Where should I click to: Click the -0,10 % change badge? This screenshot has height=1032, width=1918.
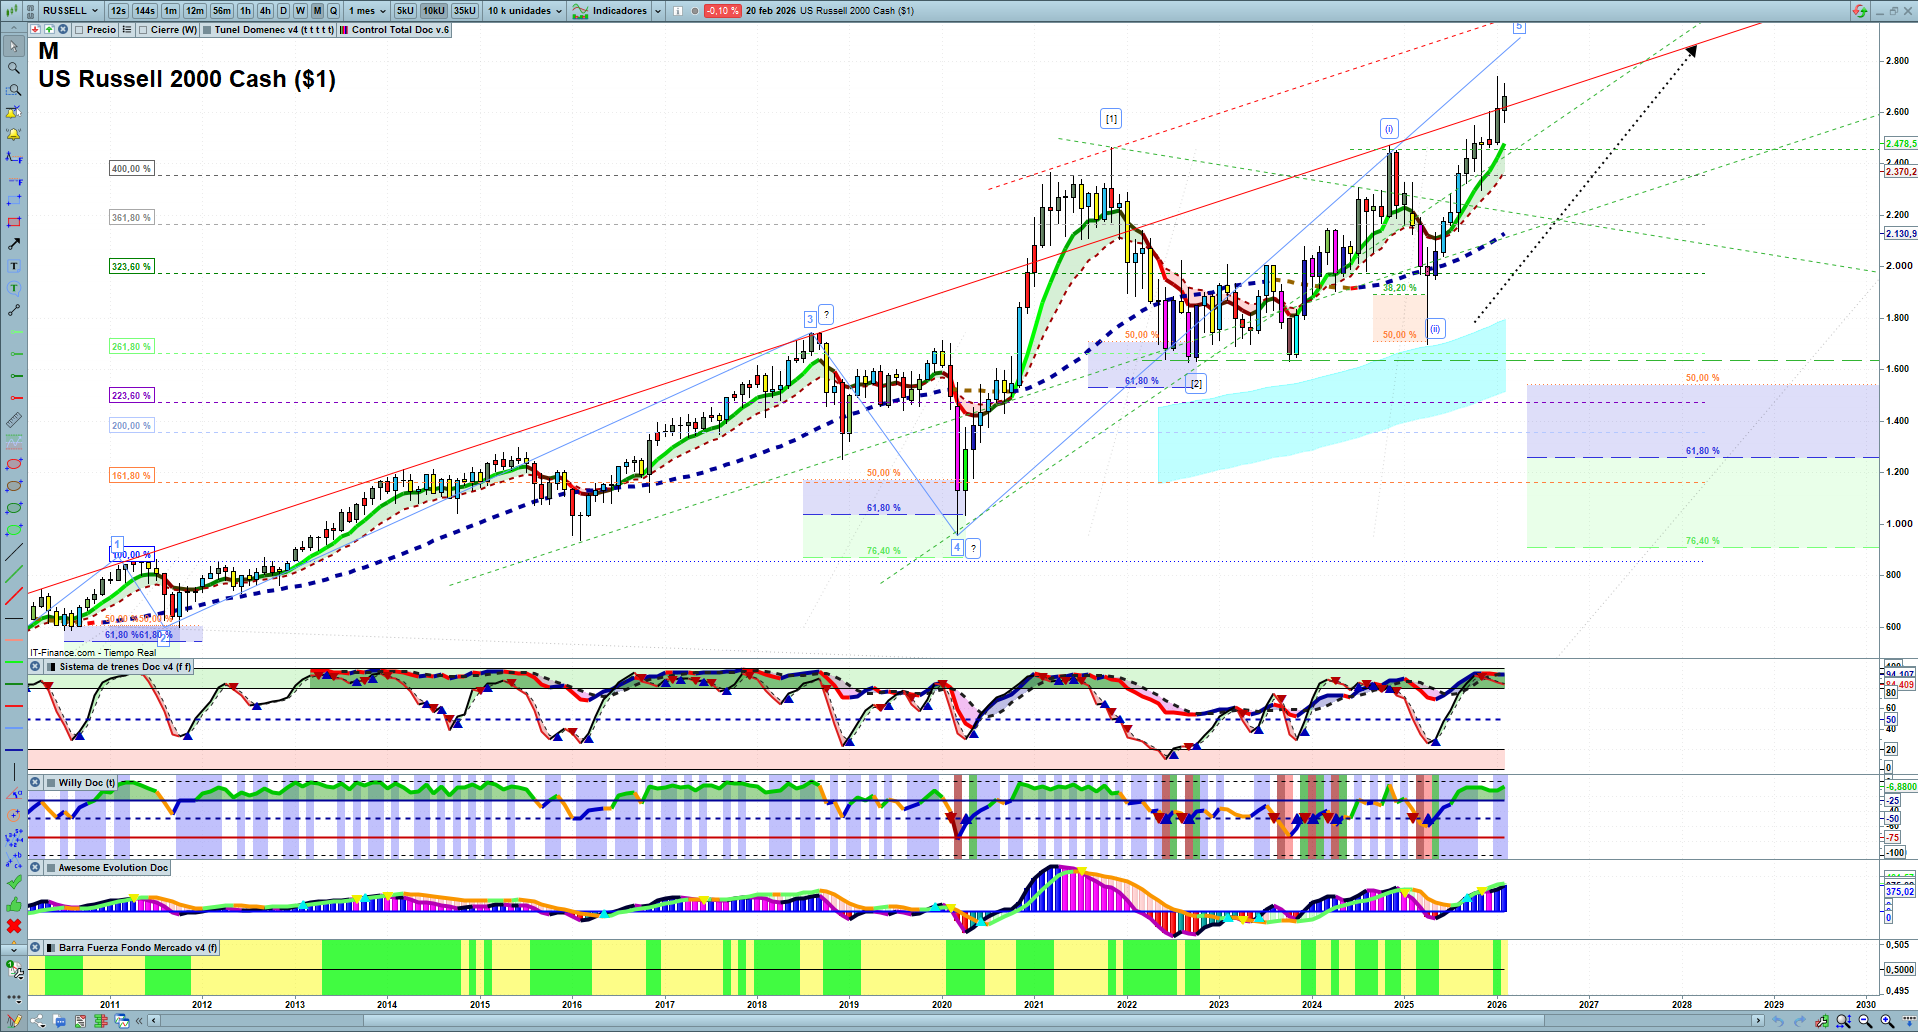[x=722, y=11]
